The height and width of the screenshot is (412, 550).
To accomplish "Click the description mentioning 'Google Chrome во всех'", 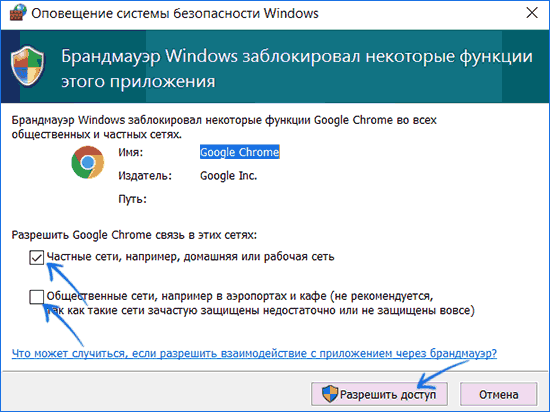I will pos(224,127).
